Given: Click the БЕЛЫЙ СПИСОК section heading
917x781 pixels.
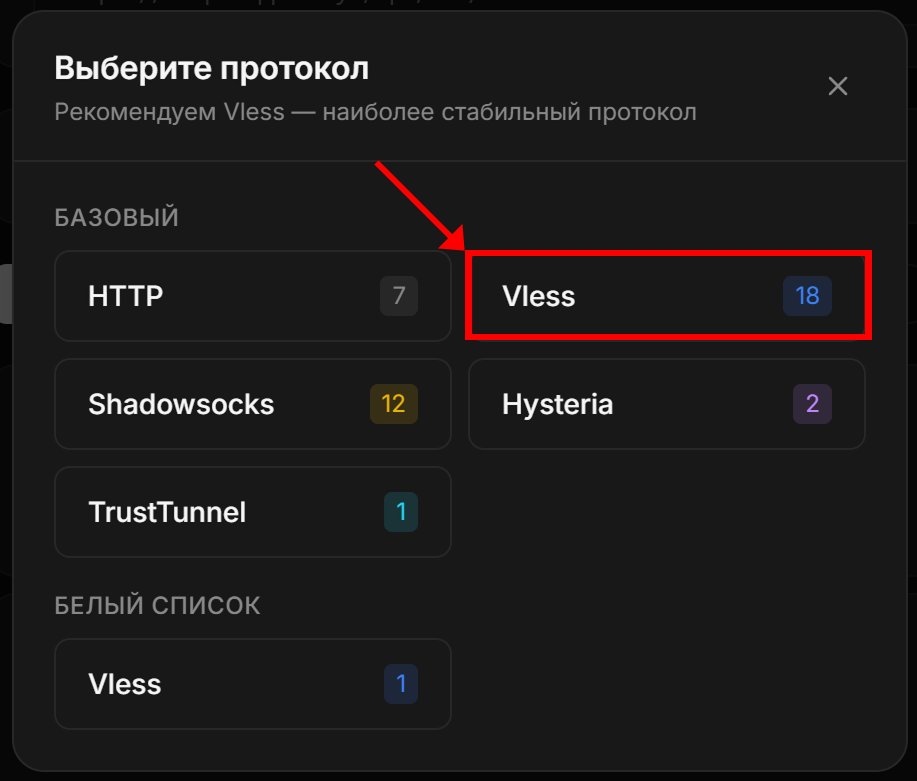Looking at the screenshot, I should click(157, 605).
